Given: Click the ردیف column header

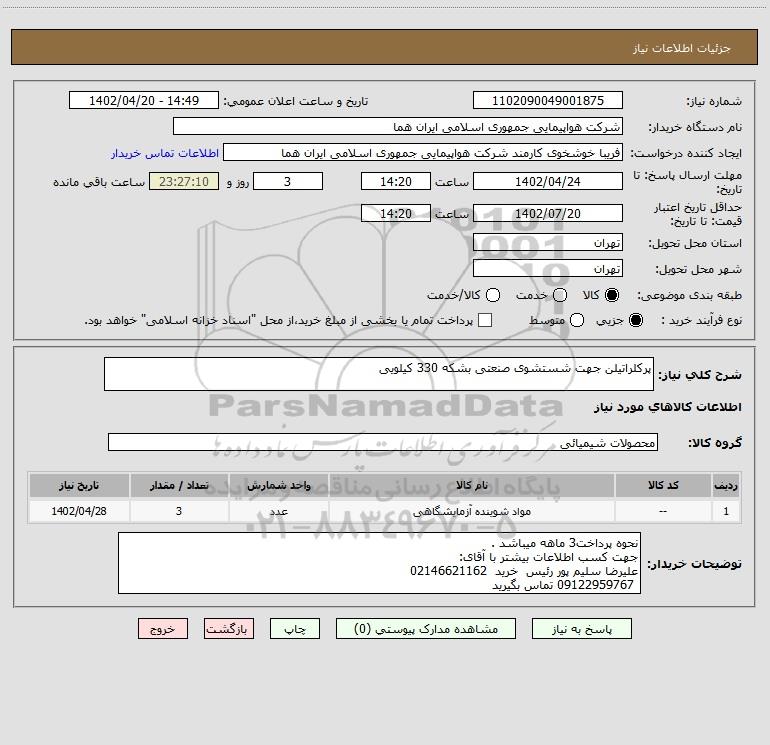Looking at the screenshot, I should [x=726, y=485].
